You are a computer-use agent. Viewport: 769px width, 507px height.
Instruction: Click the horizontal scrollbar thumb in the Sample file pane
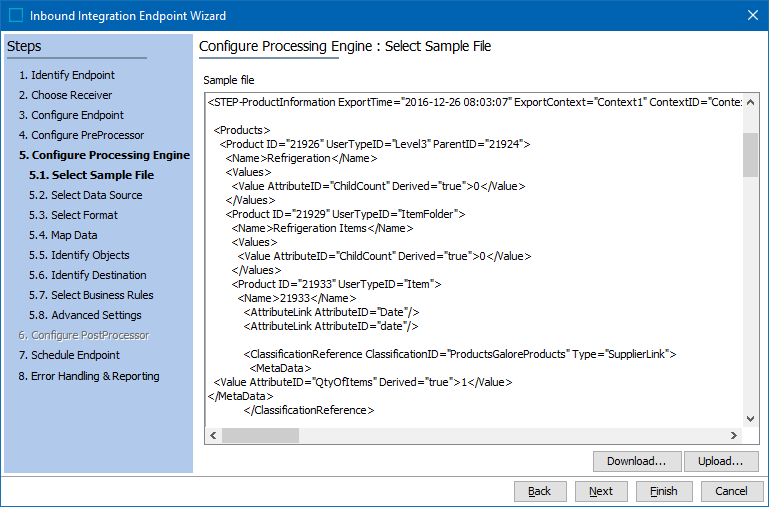260,435
